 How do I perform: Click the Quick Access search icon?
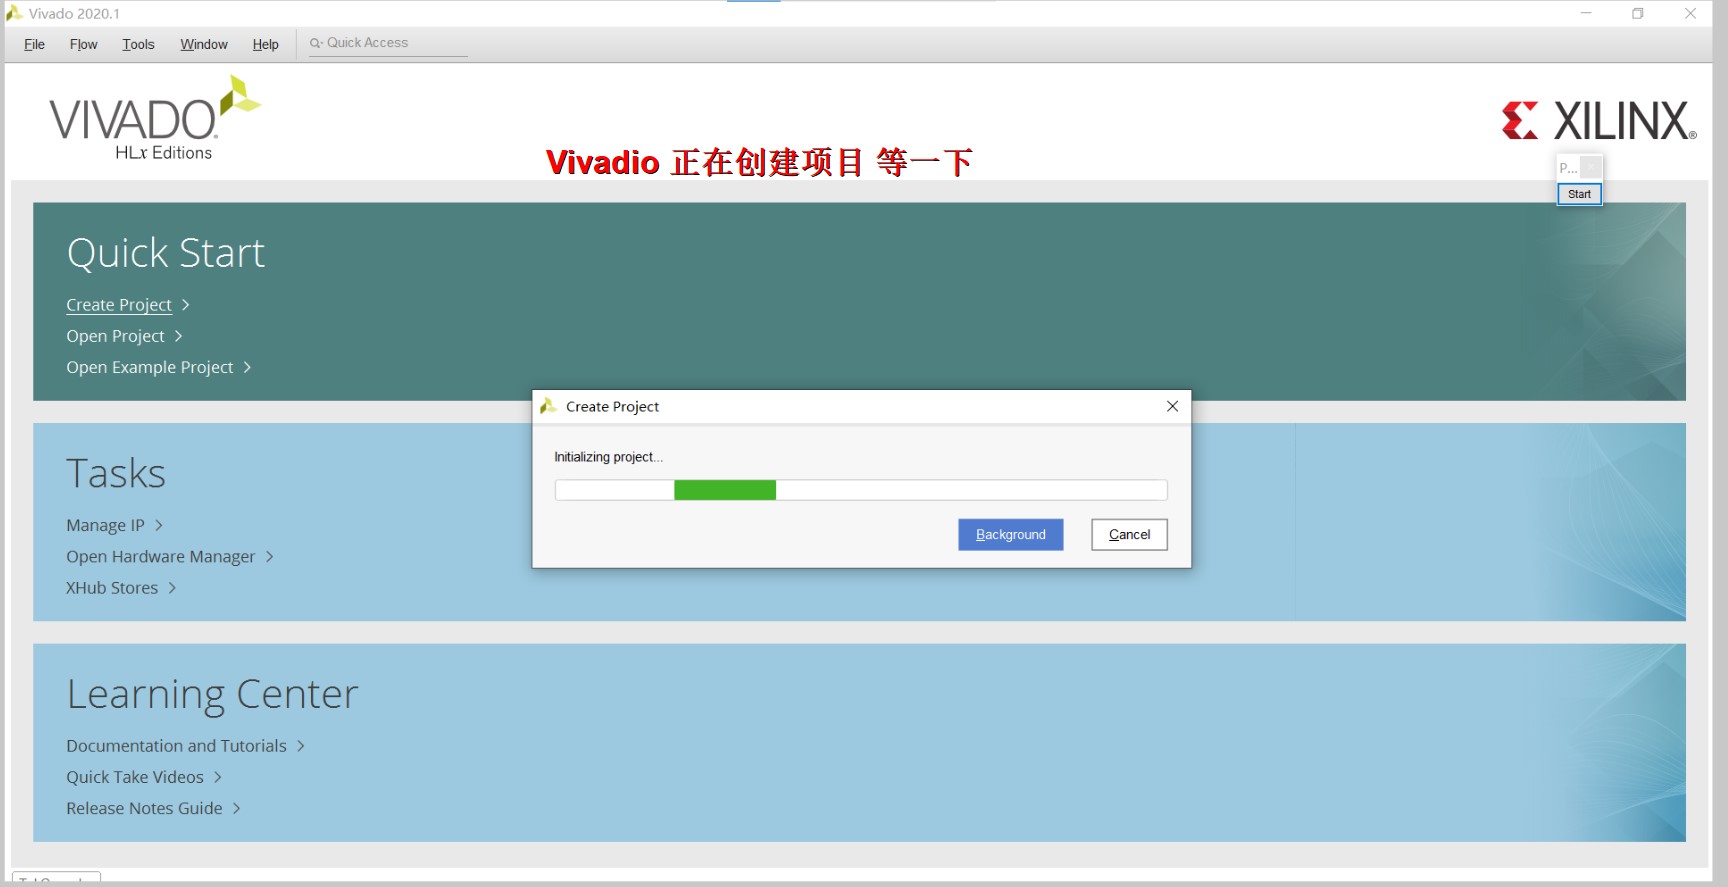316,43
